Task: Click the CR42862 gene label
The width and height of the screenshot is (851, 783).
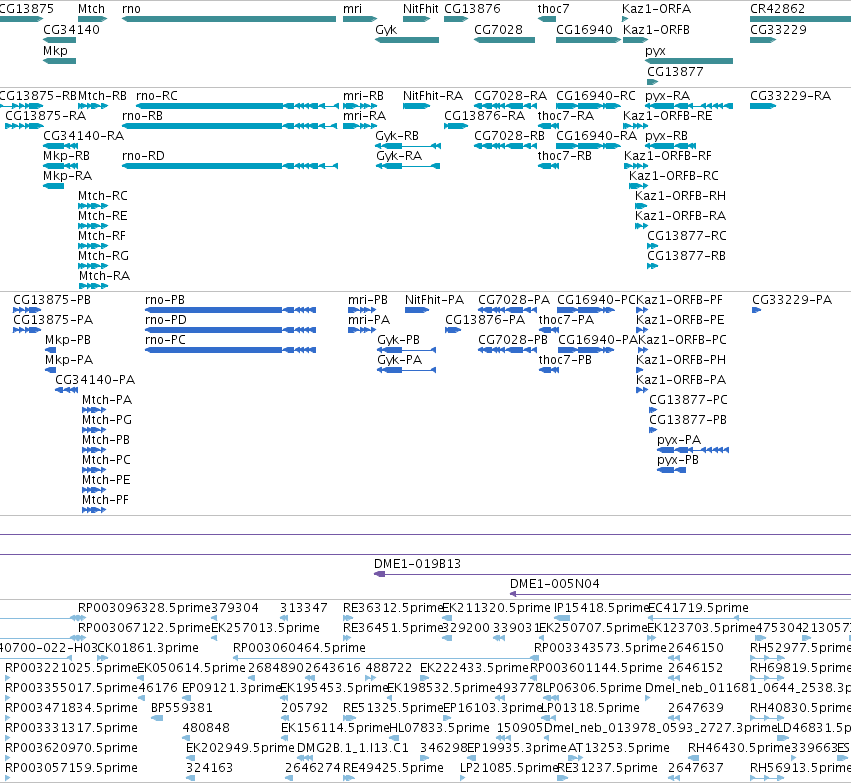Action: click(x=778, y=9)
